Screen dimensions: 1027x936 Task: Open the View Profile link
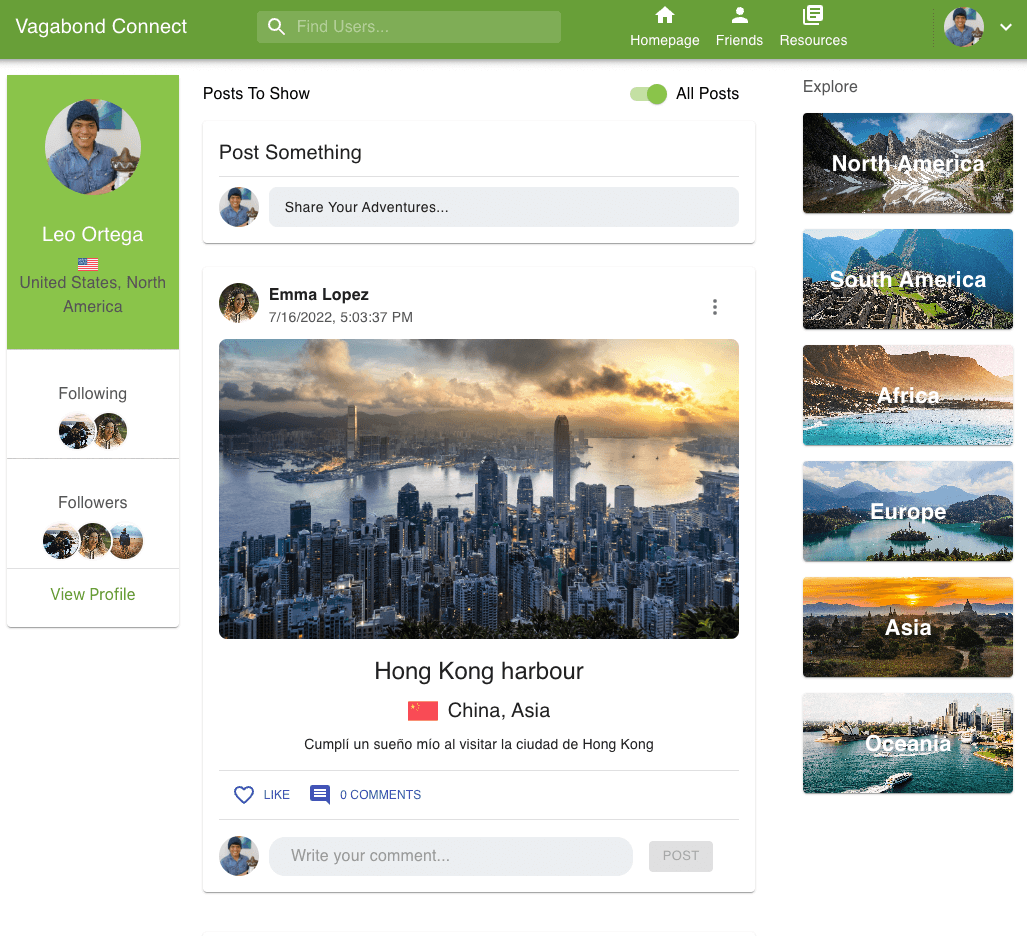coord(93,594)
